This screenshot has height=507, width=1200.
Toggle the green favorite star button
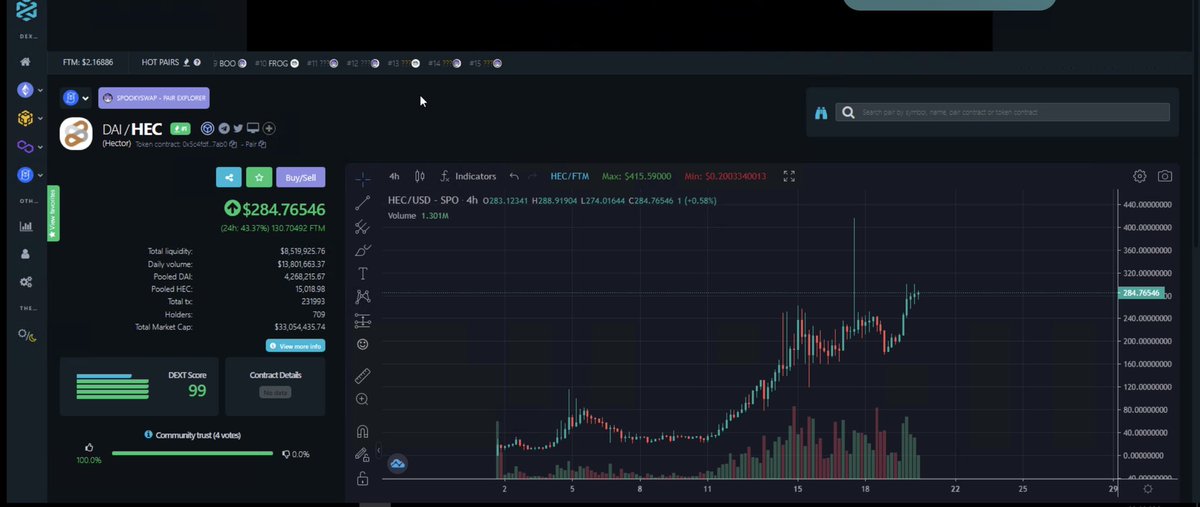259,177
